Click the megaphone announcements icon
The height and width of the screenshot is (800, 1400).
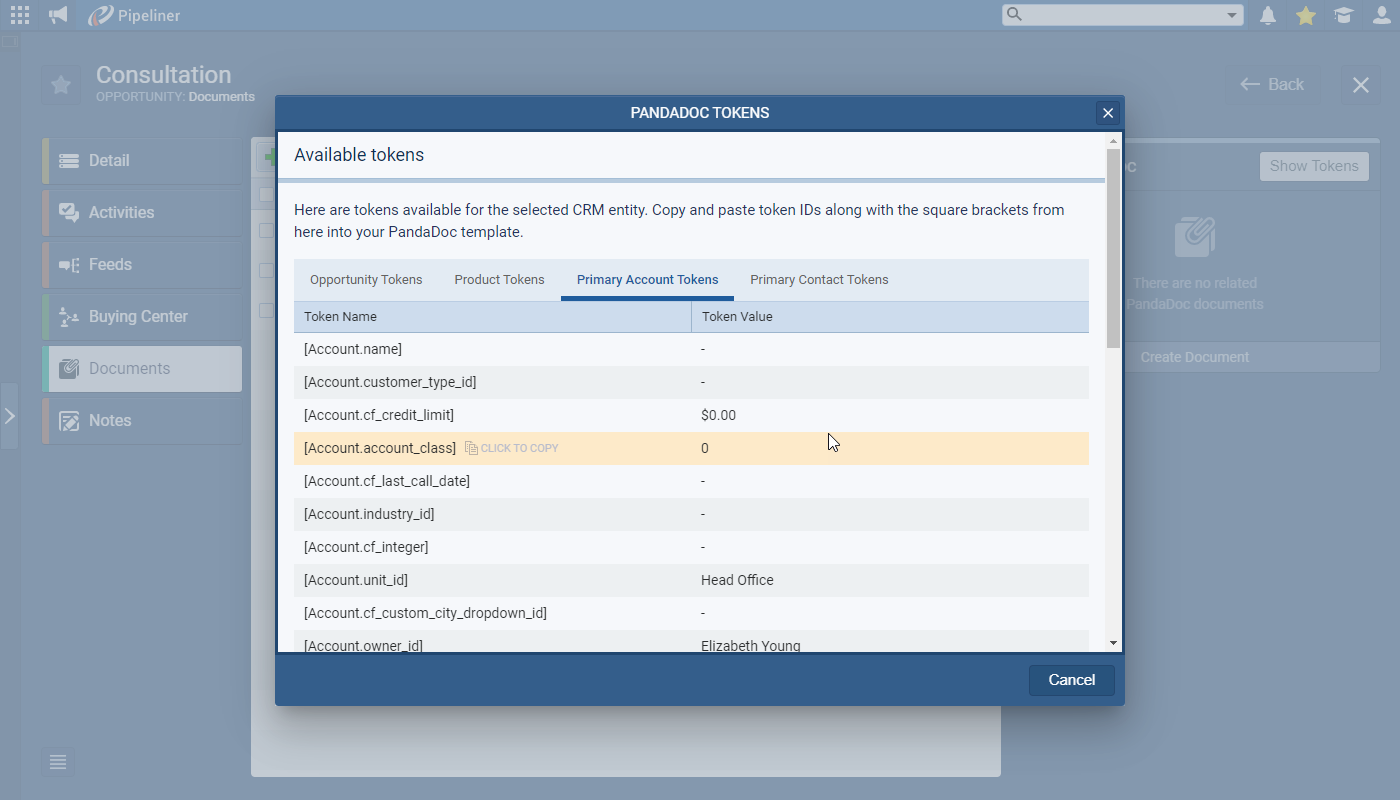pyautogui.click(x=59, y=15)
